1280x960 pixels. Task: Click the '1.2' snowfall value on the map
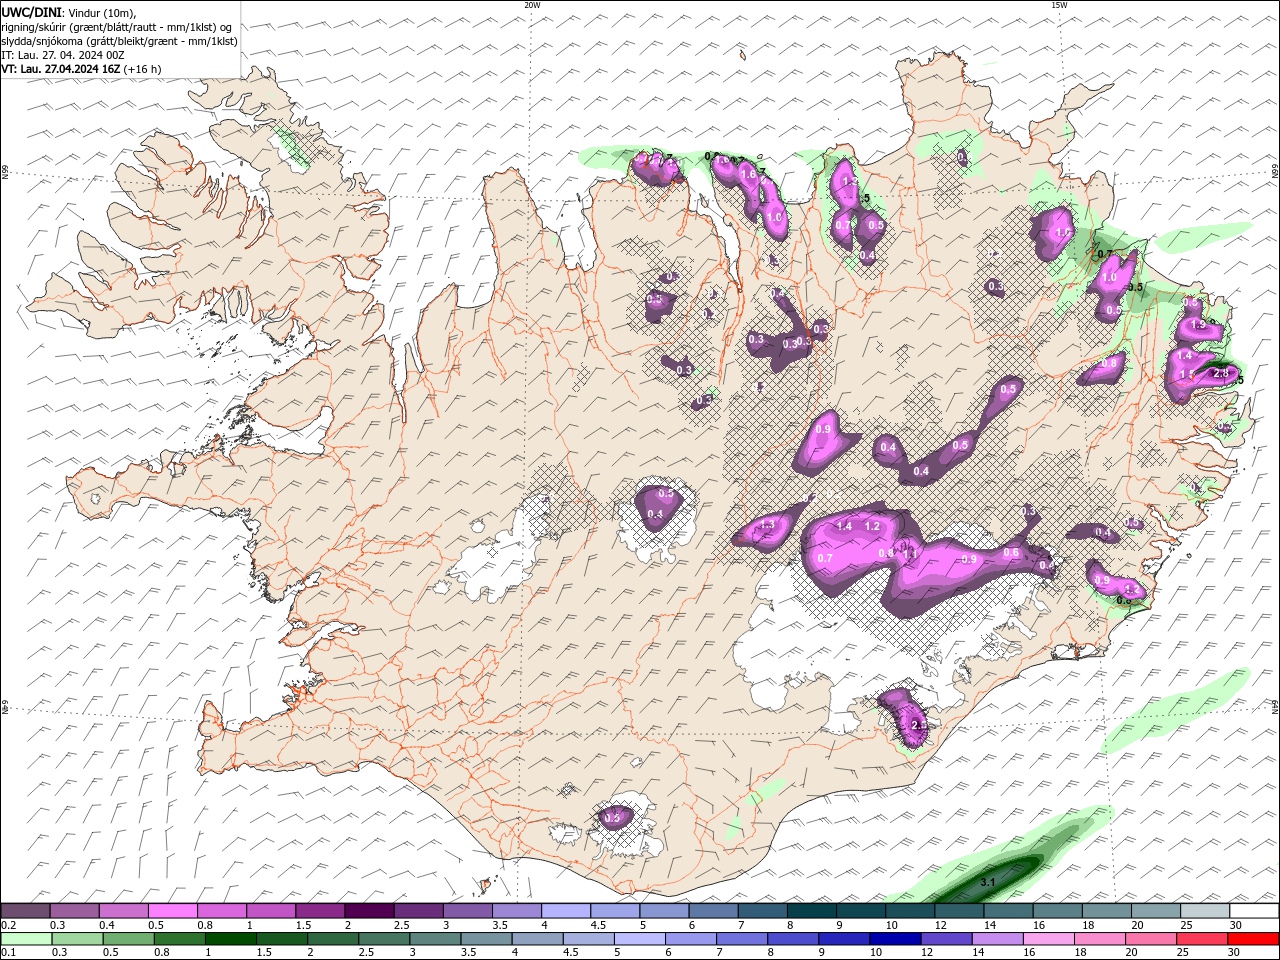(872, 526)
